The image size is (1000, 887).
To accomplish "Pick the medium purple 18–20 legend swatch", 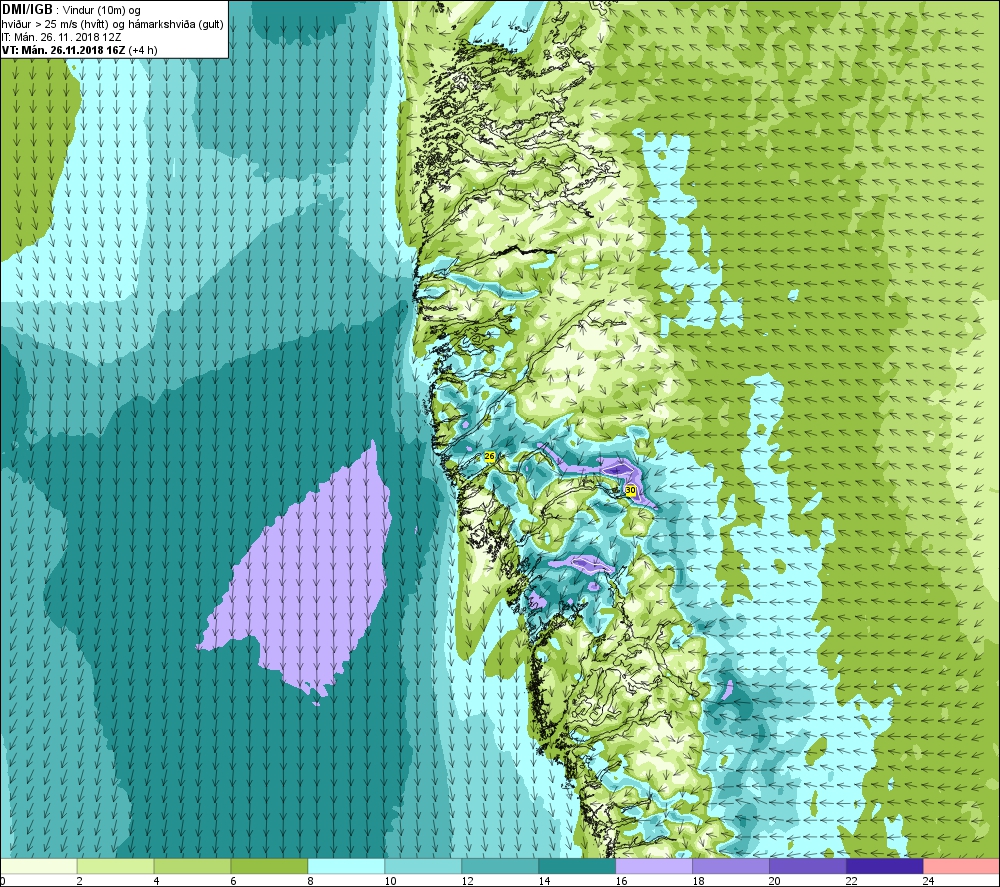I will (731, 866).
